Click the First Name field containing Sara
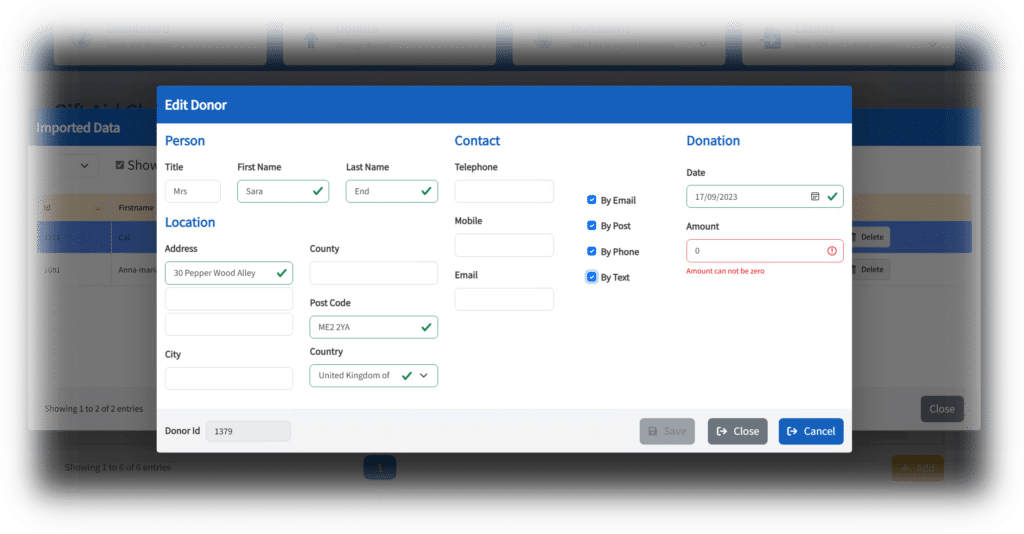 click(283, 191)
